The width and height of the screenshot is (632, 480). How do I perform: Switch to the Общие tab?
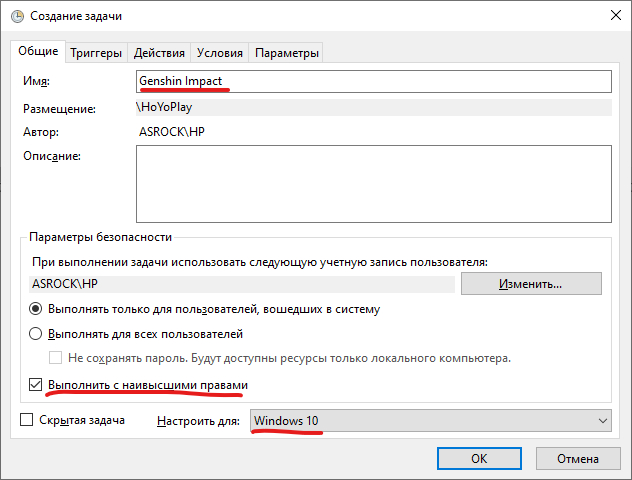(39, 52)
